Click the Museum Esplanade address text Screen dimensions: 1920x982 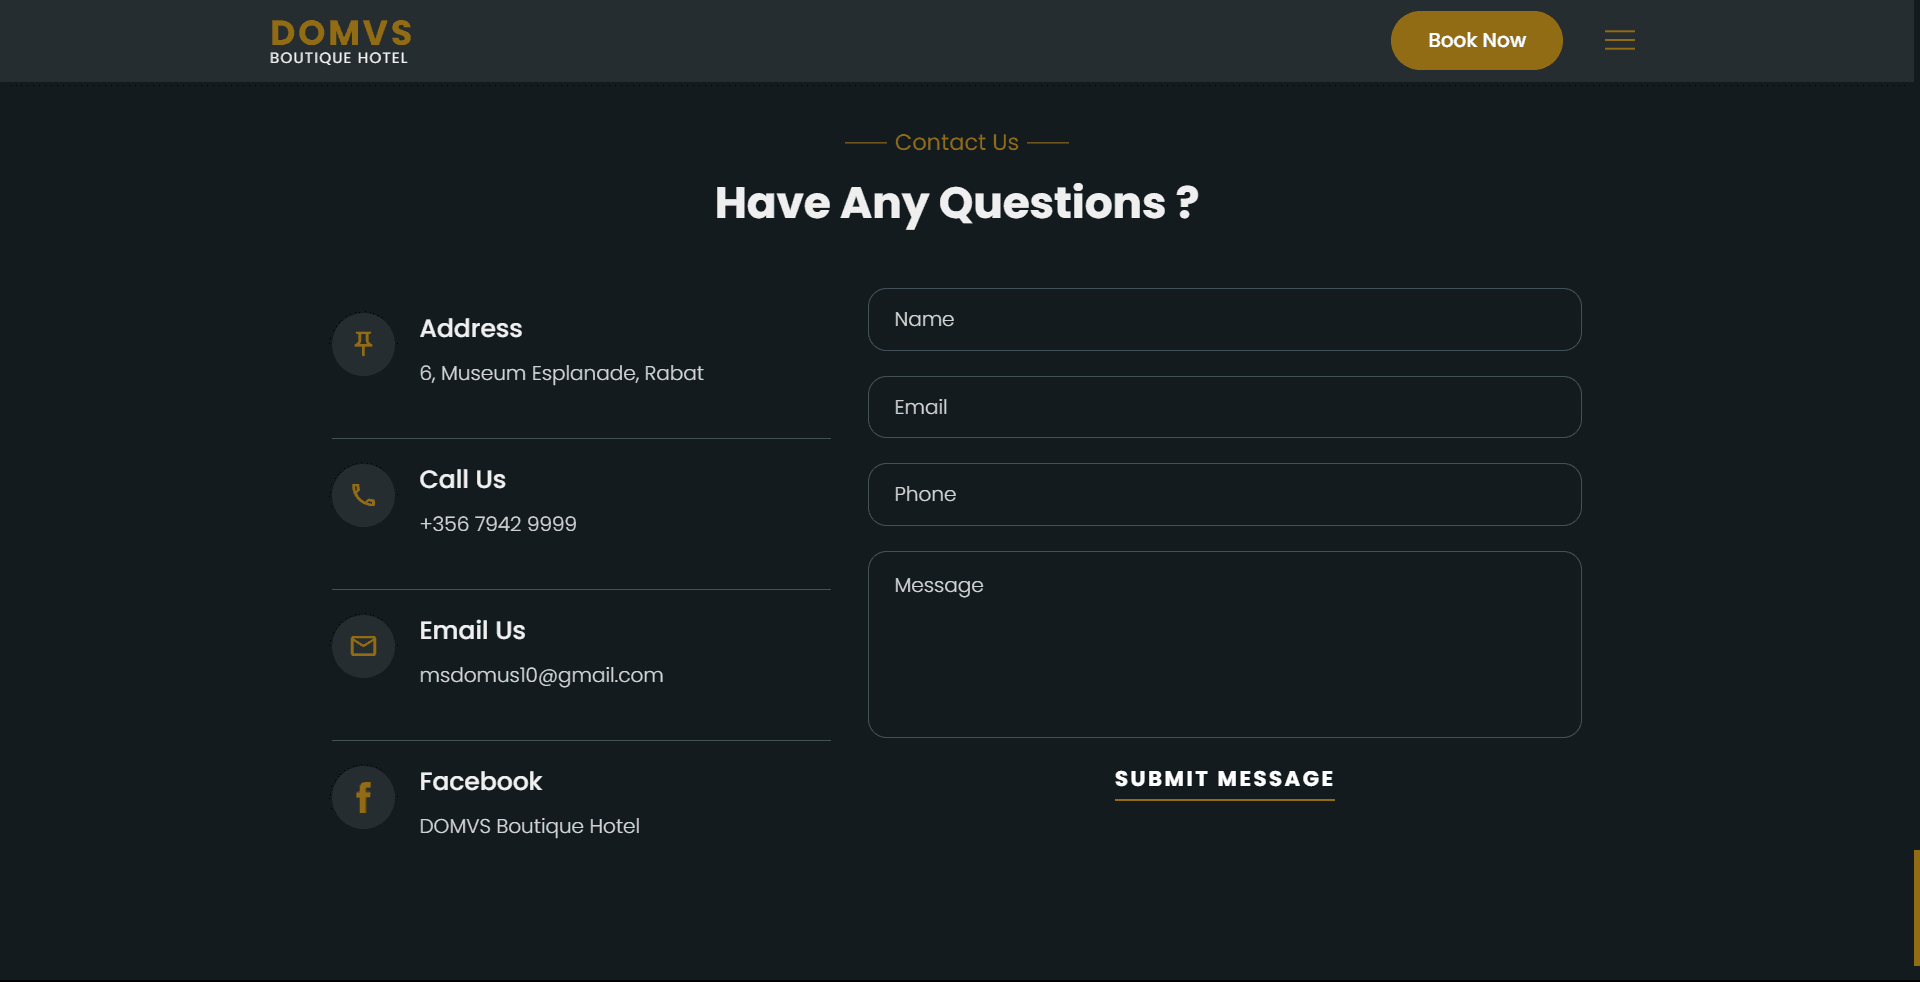(561, 373)
